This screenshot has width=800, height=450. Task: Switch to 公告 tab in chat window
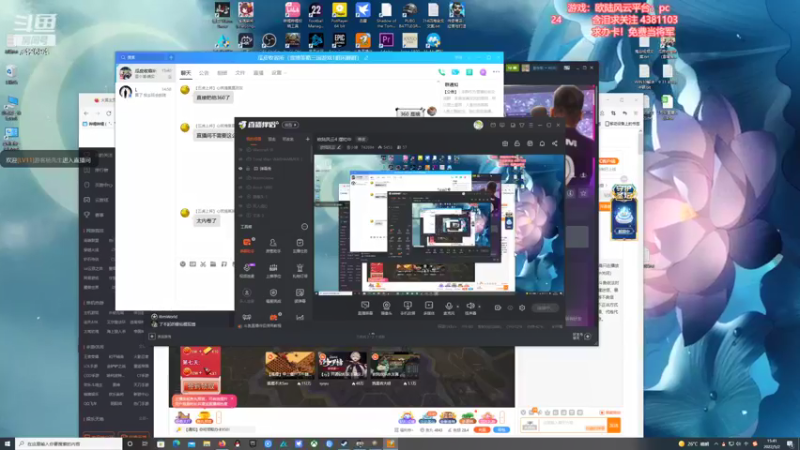tap(204, 73)
